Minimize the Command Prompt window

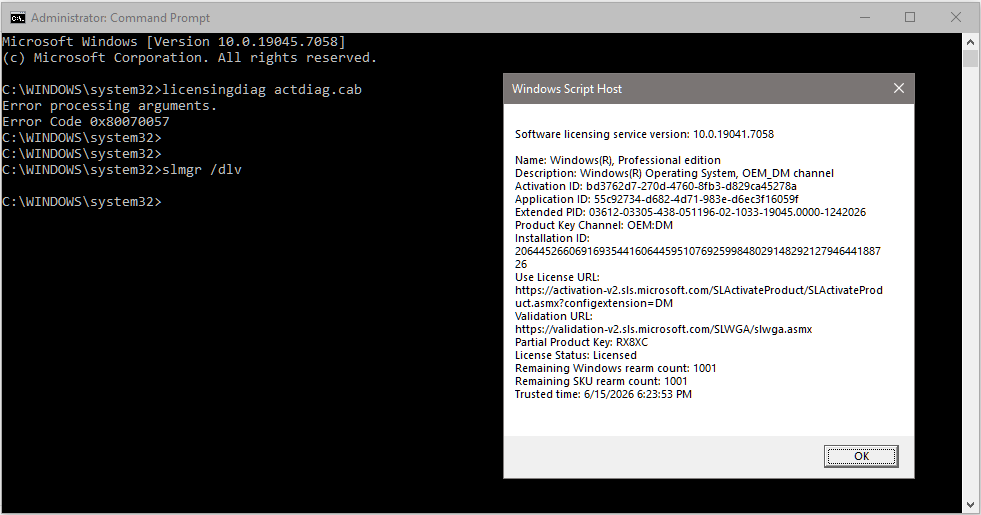coord(865,18)
